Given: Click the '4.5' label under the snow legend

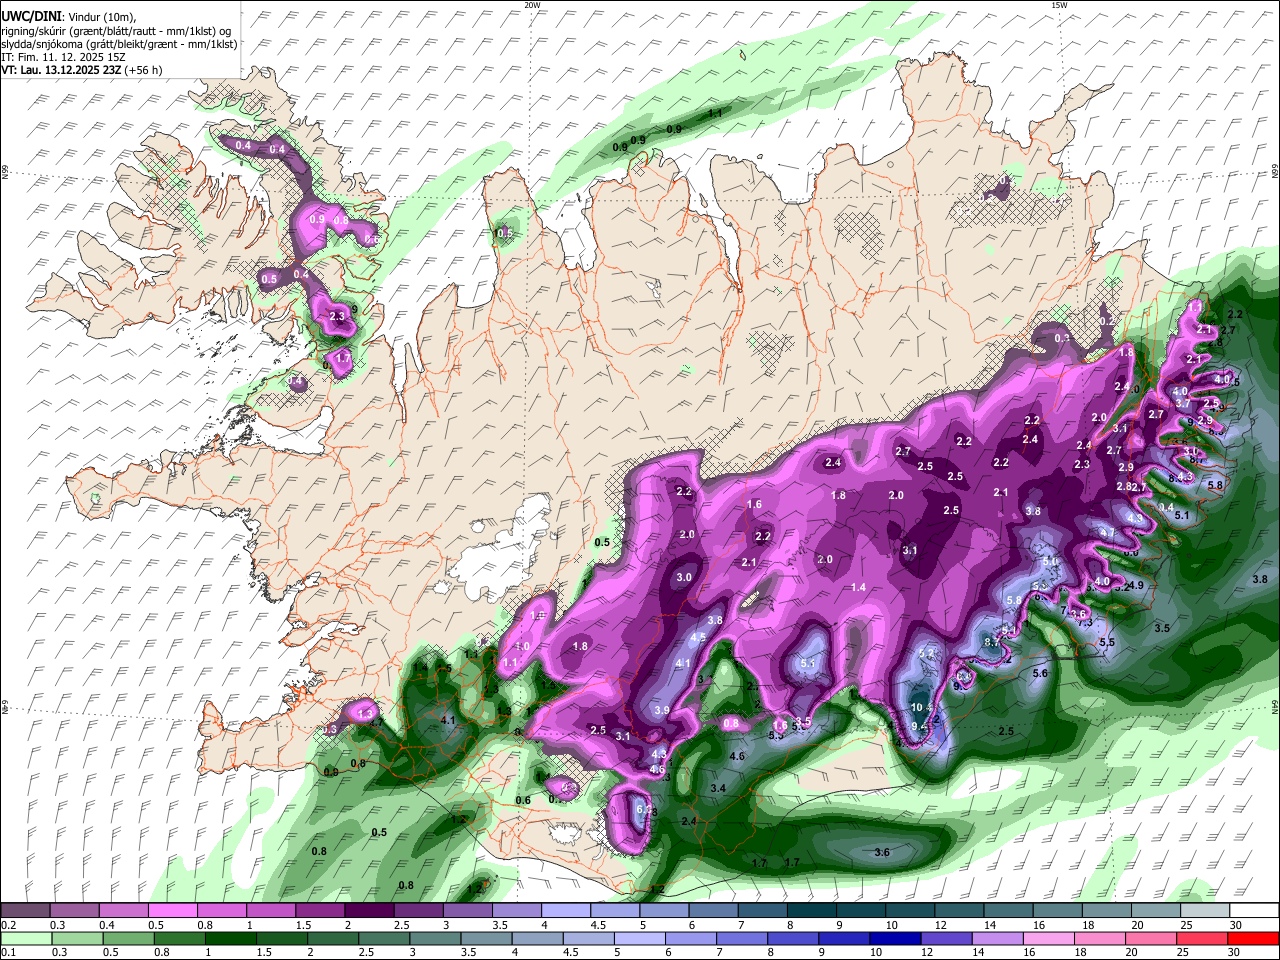Looking at the screenshot, I should 597,925.
